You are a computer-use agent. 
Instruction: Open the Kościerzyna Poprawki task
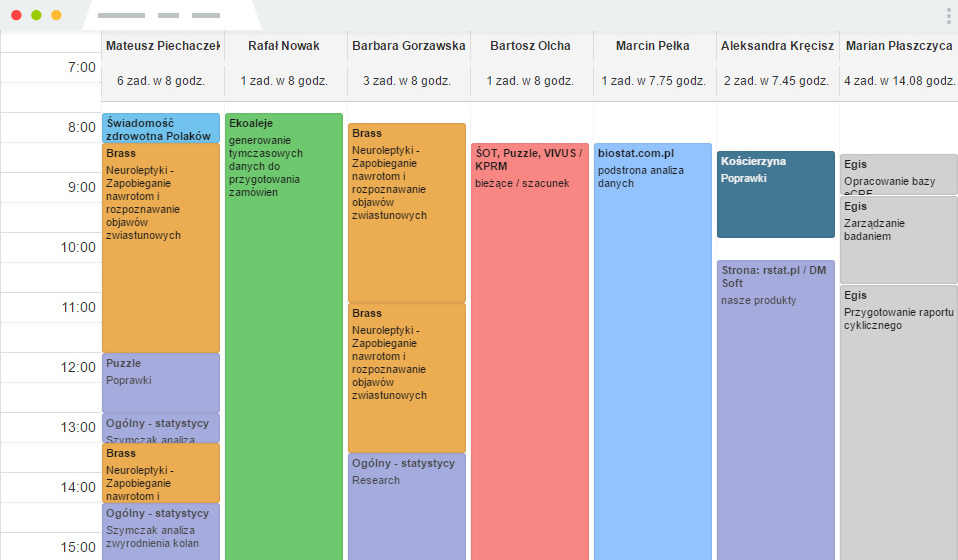point(776,194)
